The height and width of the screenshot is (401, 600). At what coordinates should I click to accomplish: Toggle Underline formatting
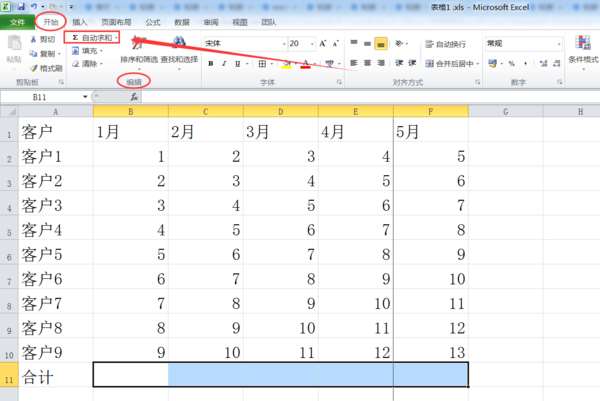tap(237, 64)
